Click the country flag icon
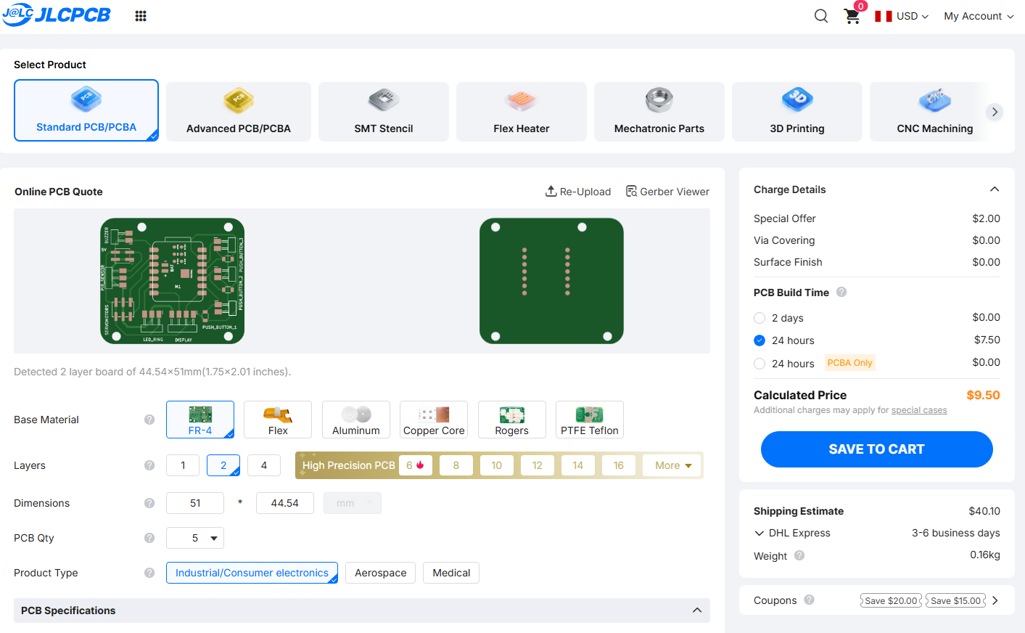 pyautogui.click(x=884, y=16)
